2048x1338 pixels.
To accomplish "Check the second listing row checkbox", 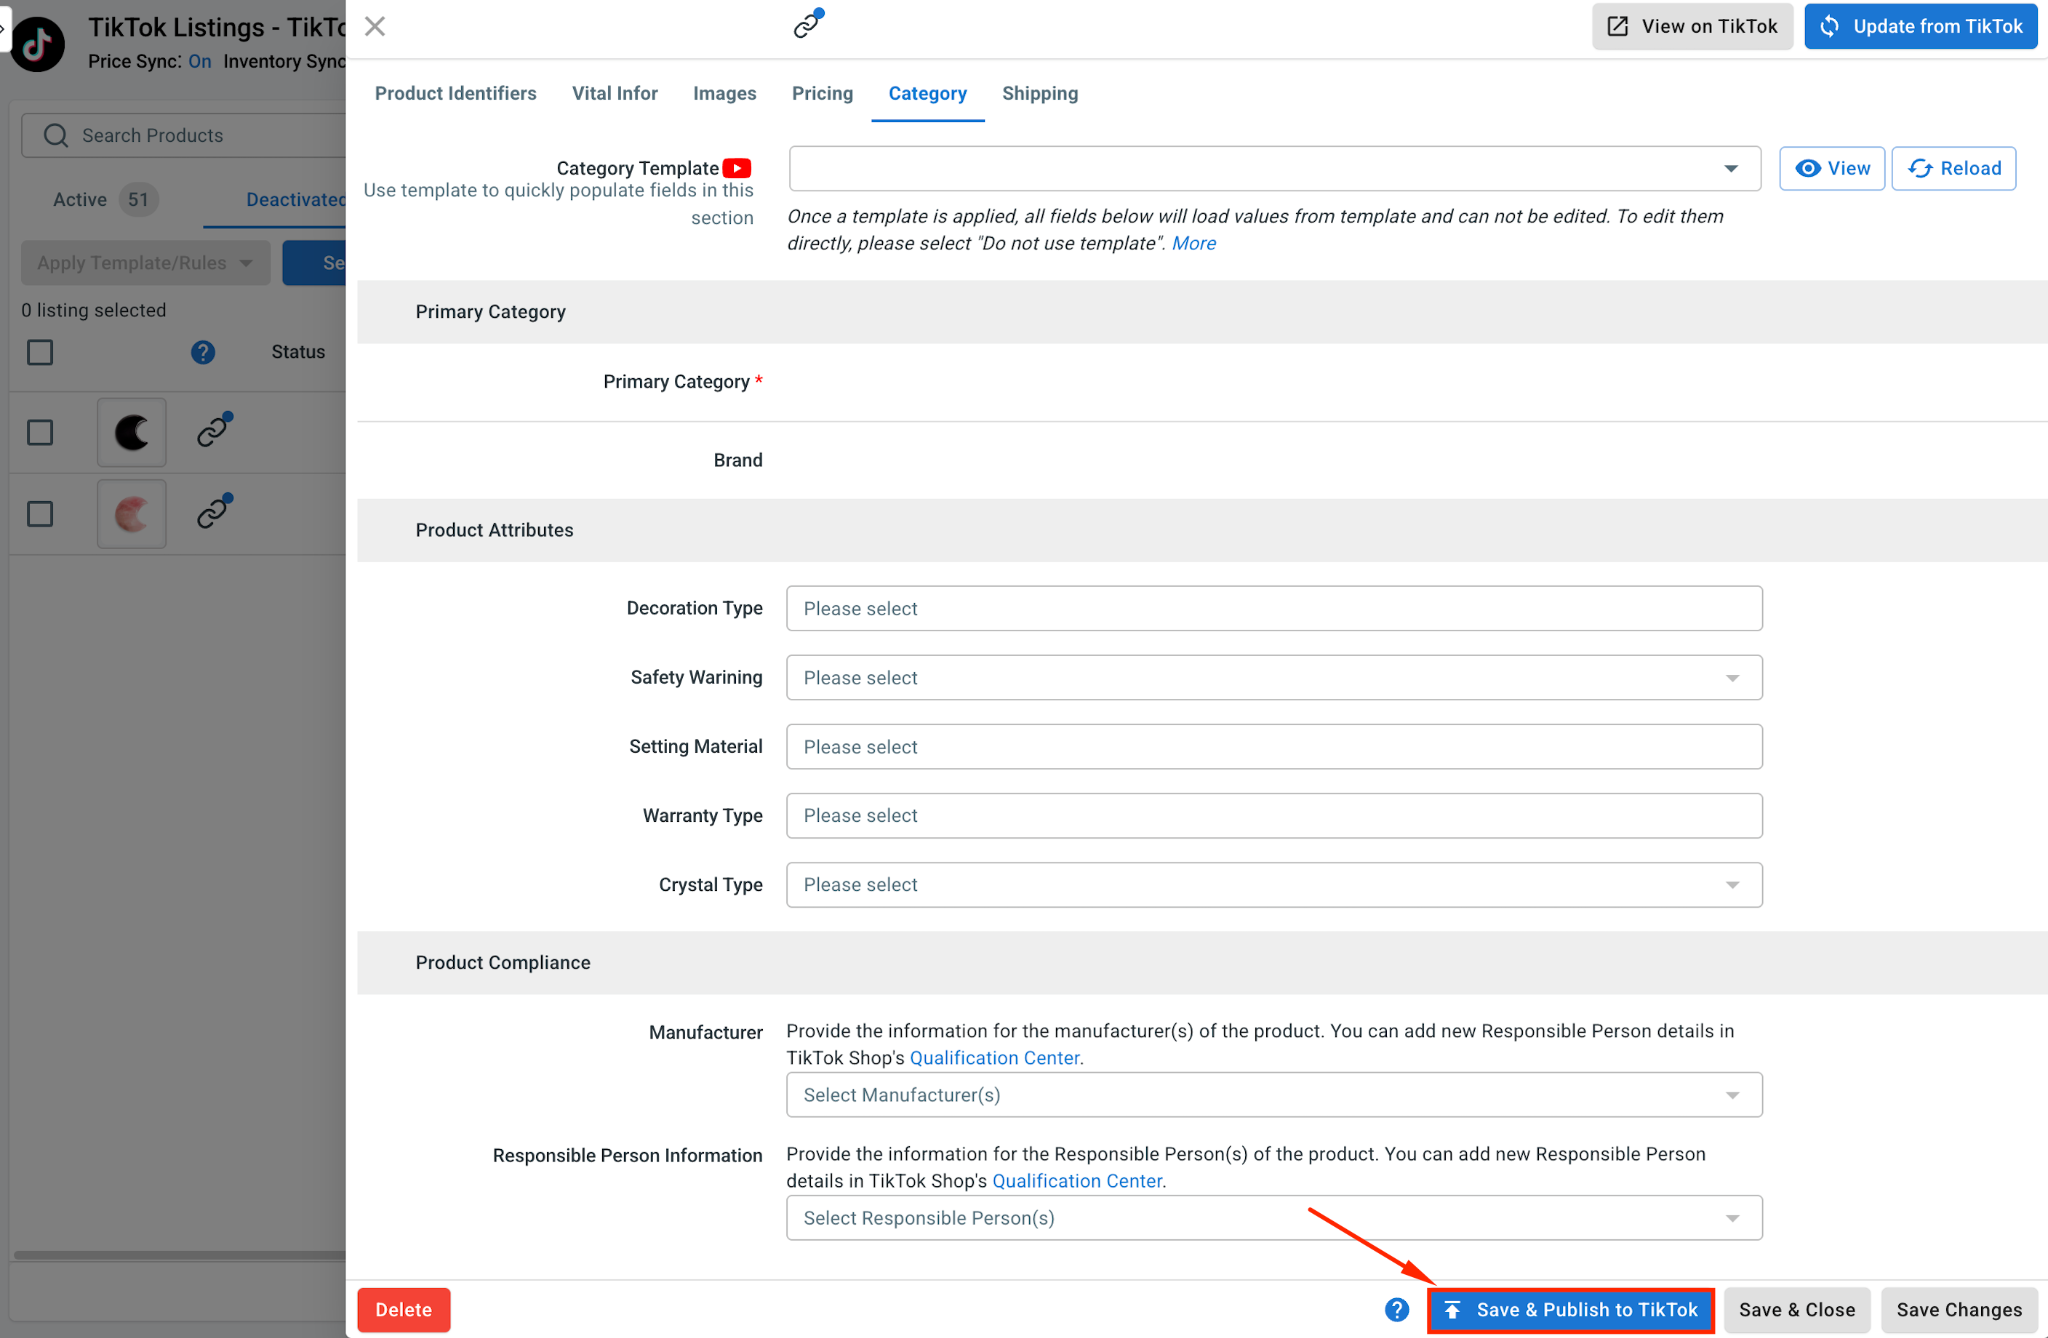I will (x=40, y=514).
